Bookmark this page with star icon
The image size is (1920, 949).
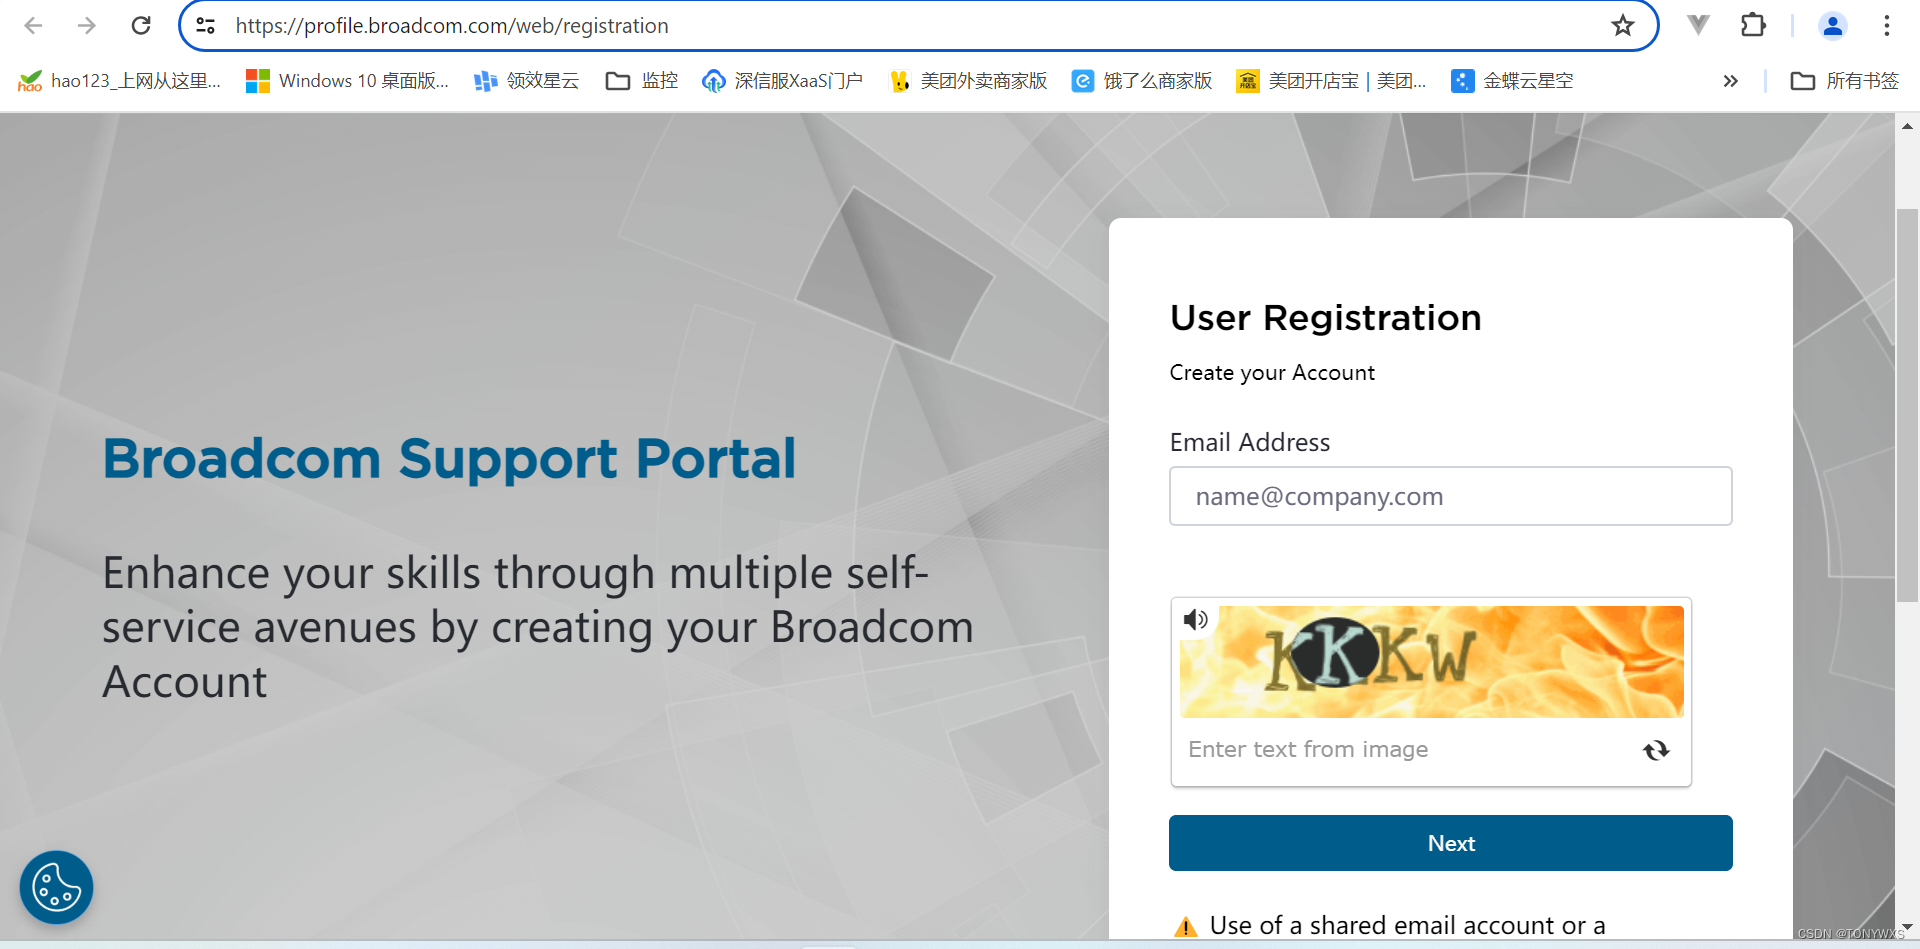(1622, 26)
